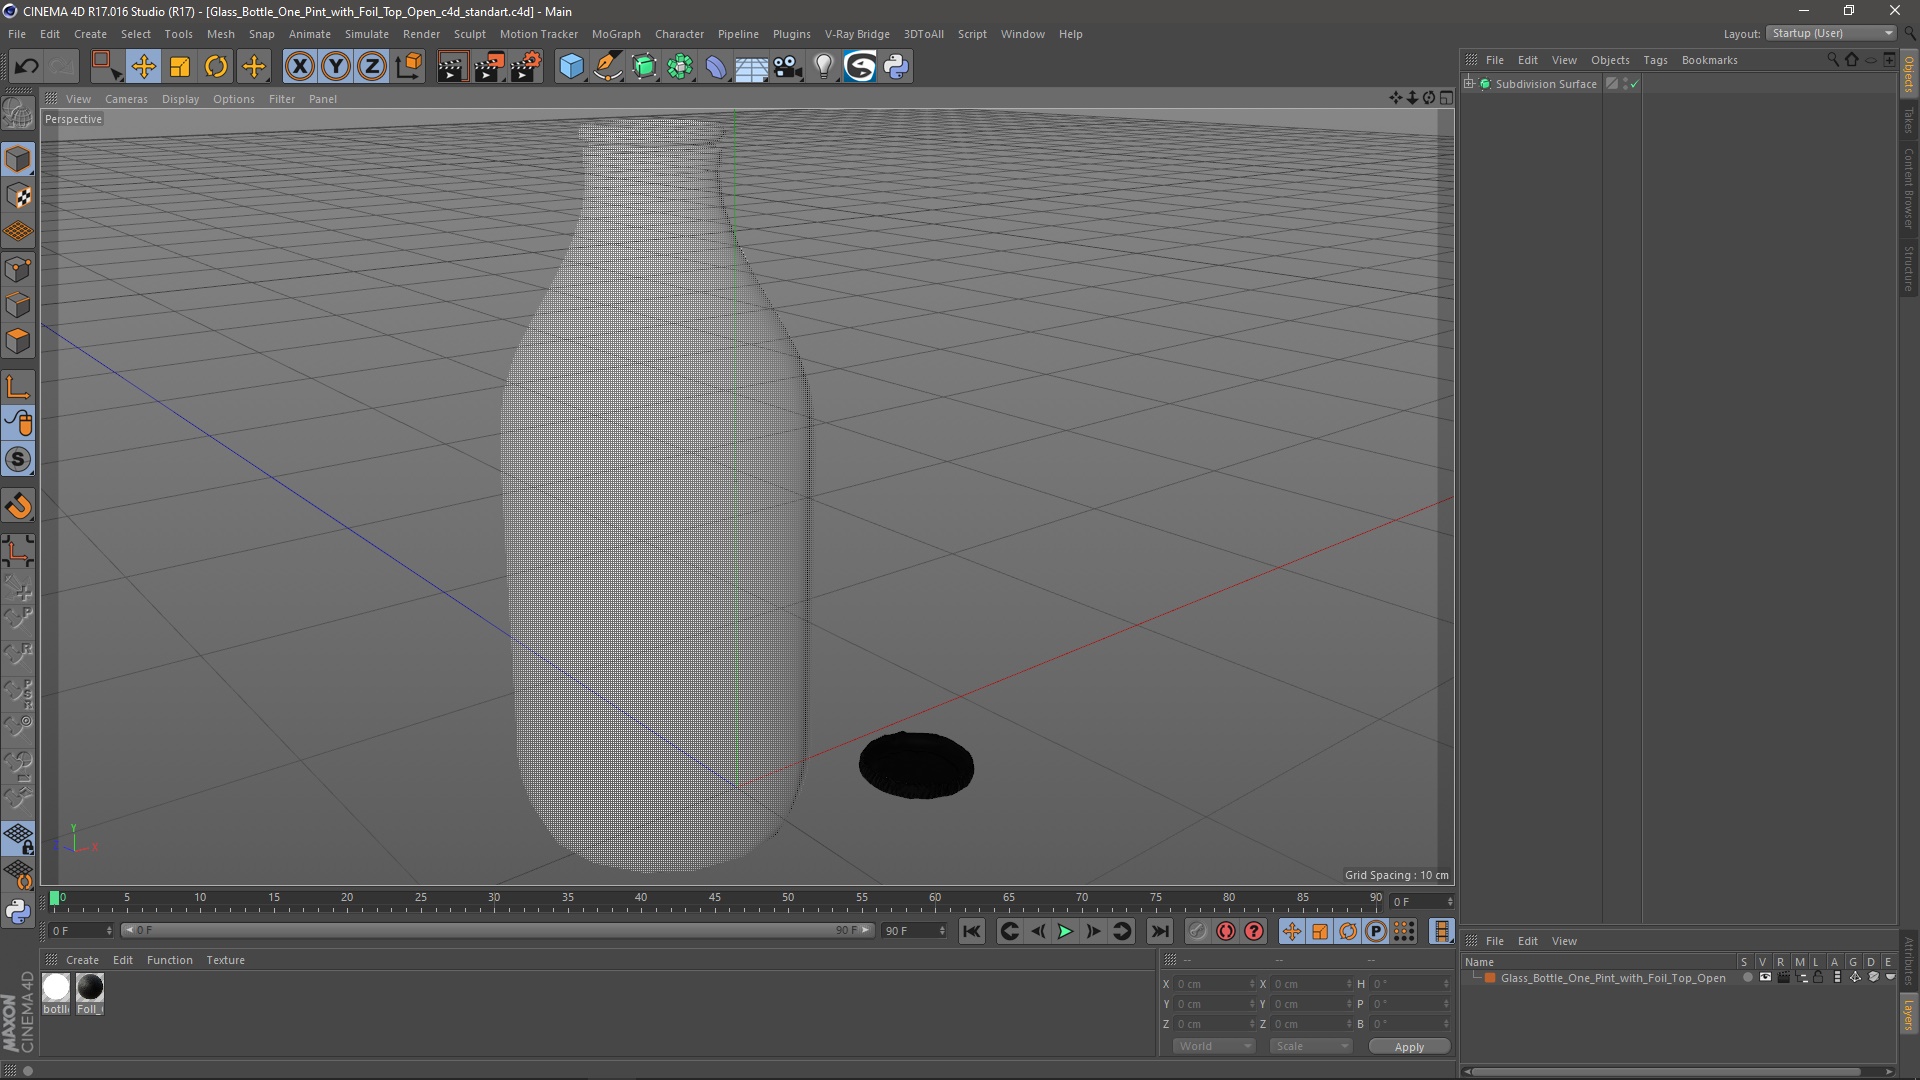
Task: Click the Apply coordinates button
Action: 1409,1047
